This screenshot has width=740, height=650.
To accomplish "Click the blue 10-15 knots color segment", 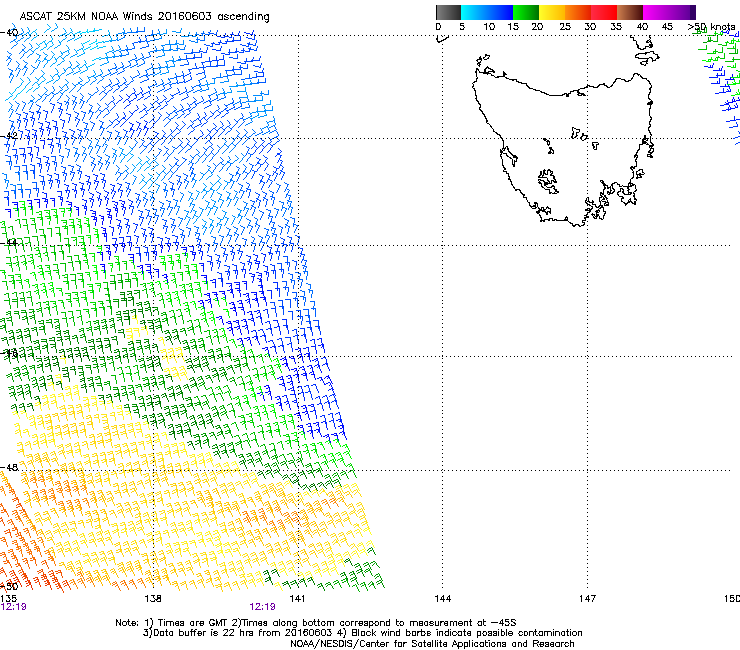I will pyautogui.click(x=500, y=12).
